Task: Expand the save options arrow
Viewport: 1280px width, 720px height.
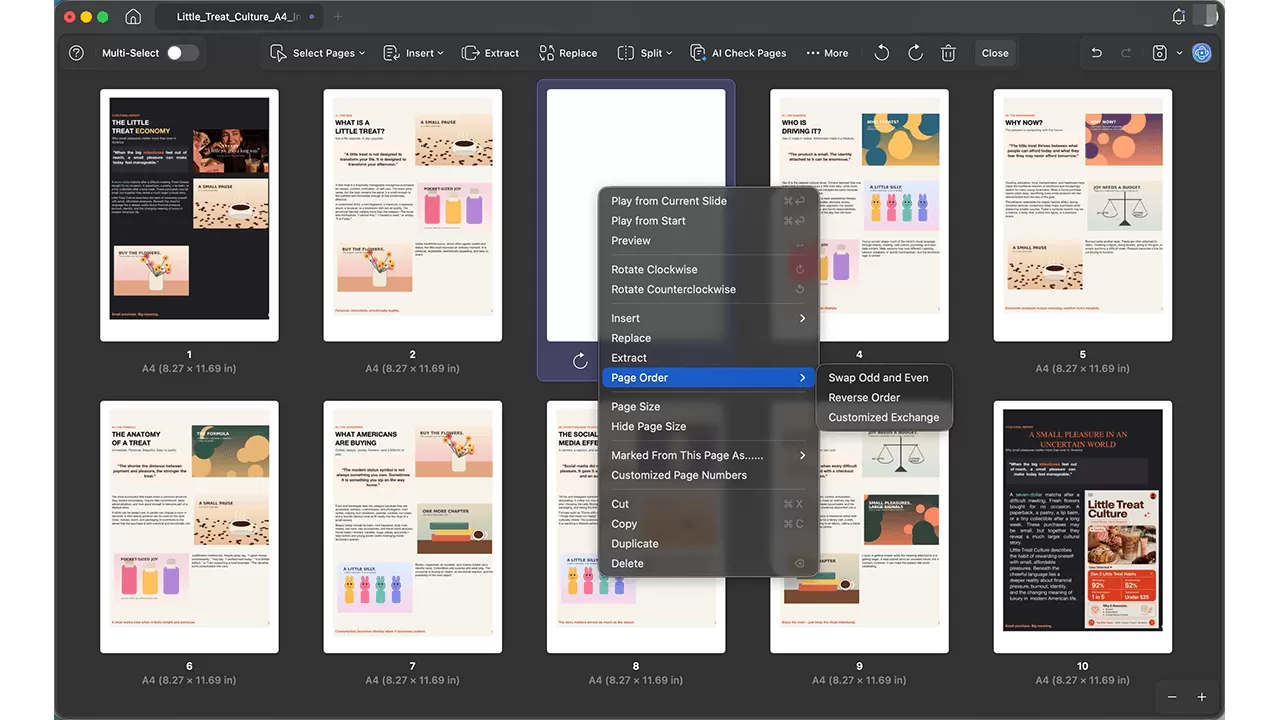Action: [1179, 53]
